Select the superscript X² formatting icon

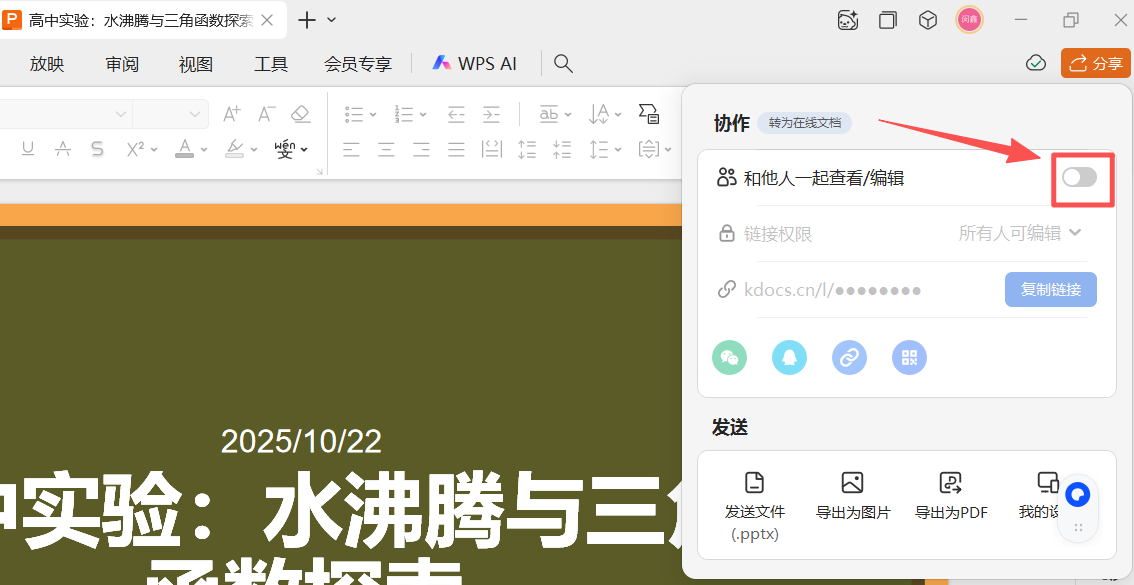click(x=135, y=148)
